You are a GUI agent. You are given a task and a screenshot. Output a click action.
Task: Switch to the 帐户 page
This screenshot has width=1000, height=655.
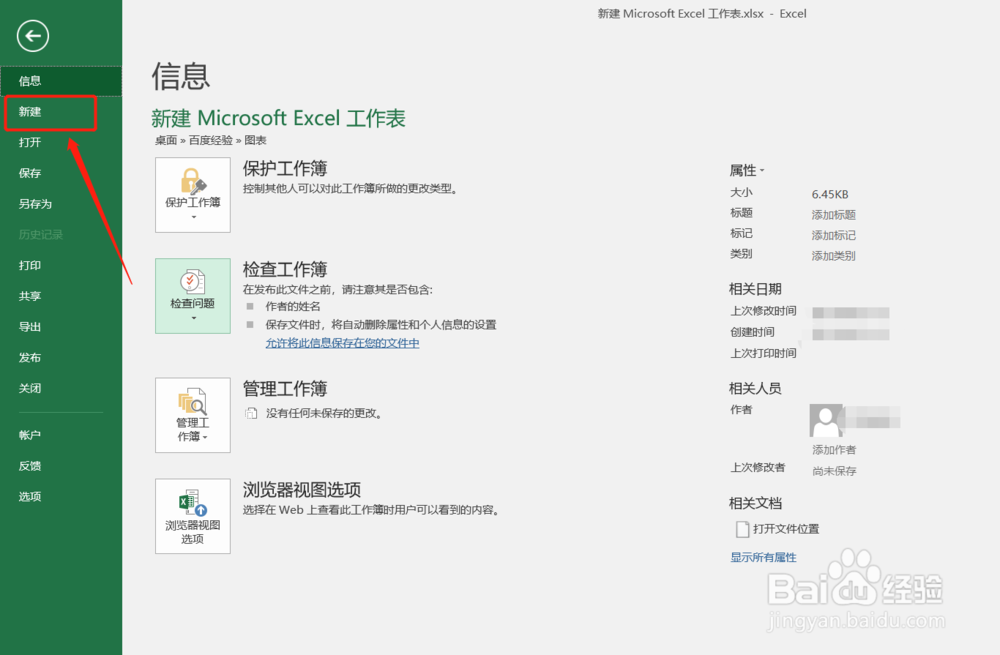28,434
